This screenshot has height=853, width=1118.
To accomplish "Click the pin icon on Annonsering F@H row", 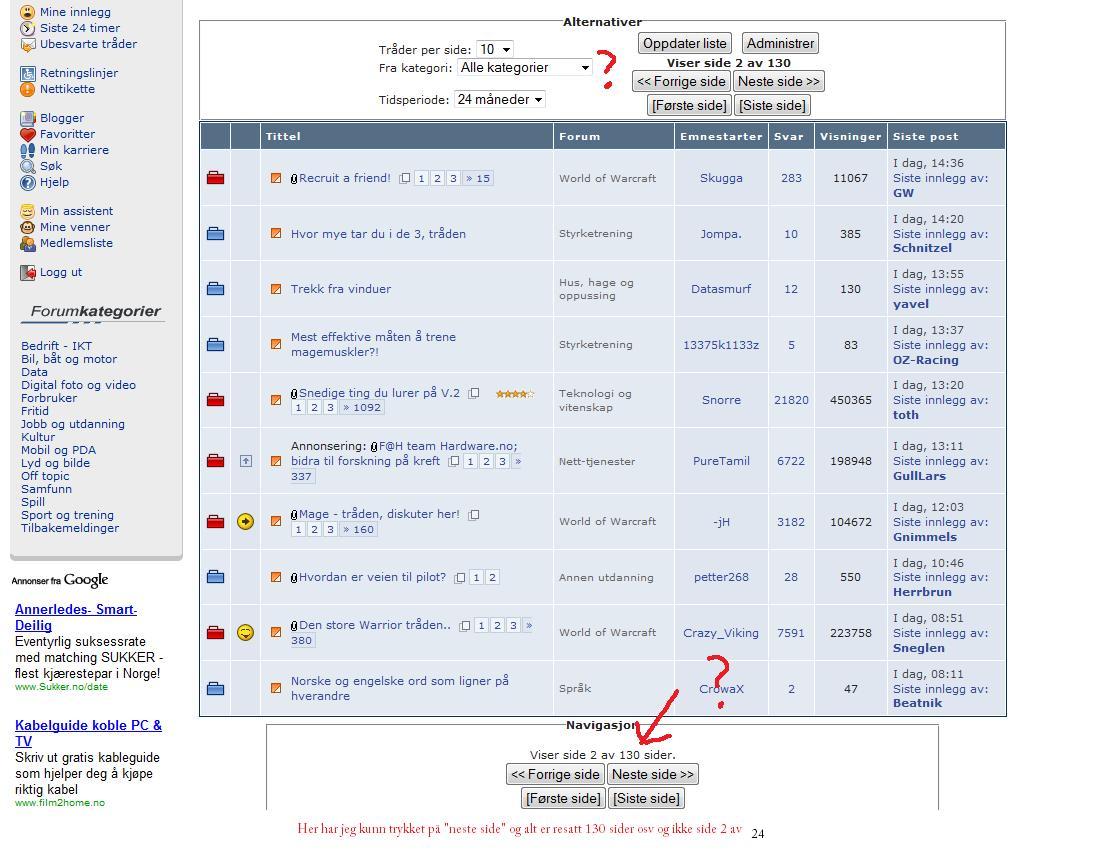I will [245, 461].
